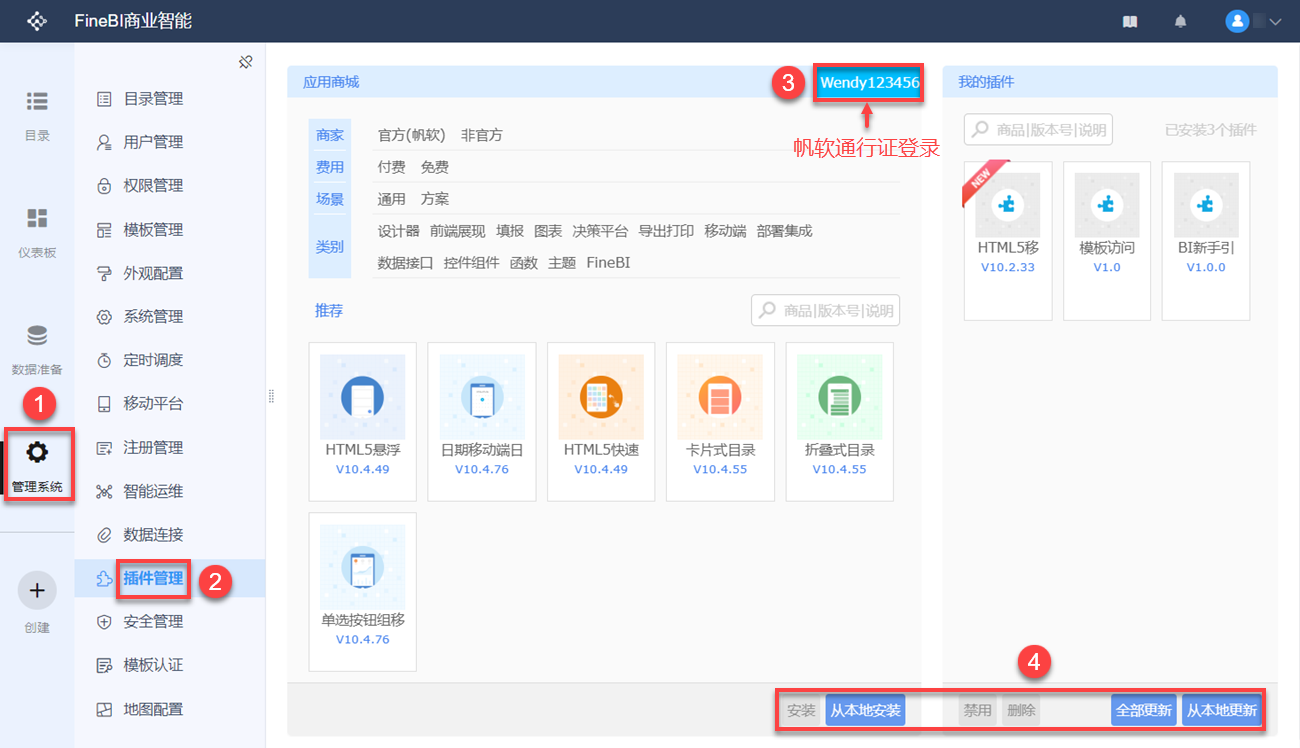The width and height of the screenshot is (1300, 748).
Task: Select installed HTML5移 plugin card
Action: pos(1008,240)
